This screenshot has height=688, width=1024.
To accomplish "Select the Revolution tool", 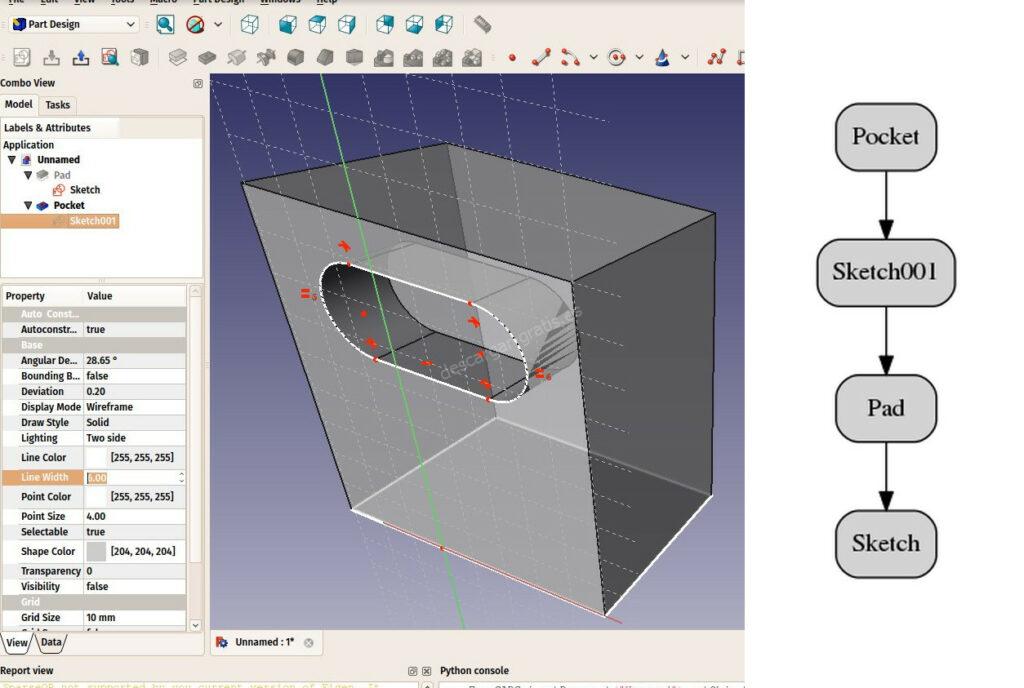I will coord(238,57).
